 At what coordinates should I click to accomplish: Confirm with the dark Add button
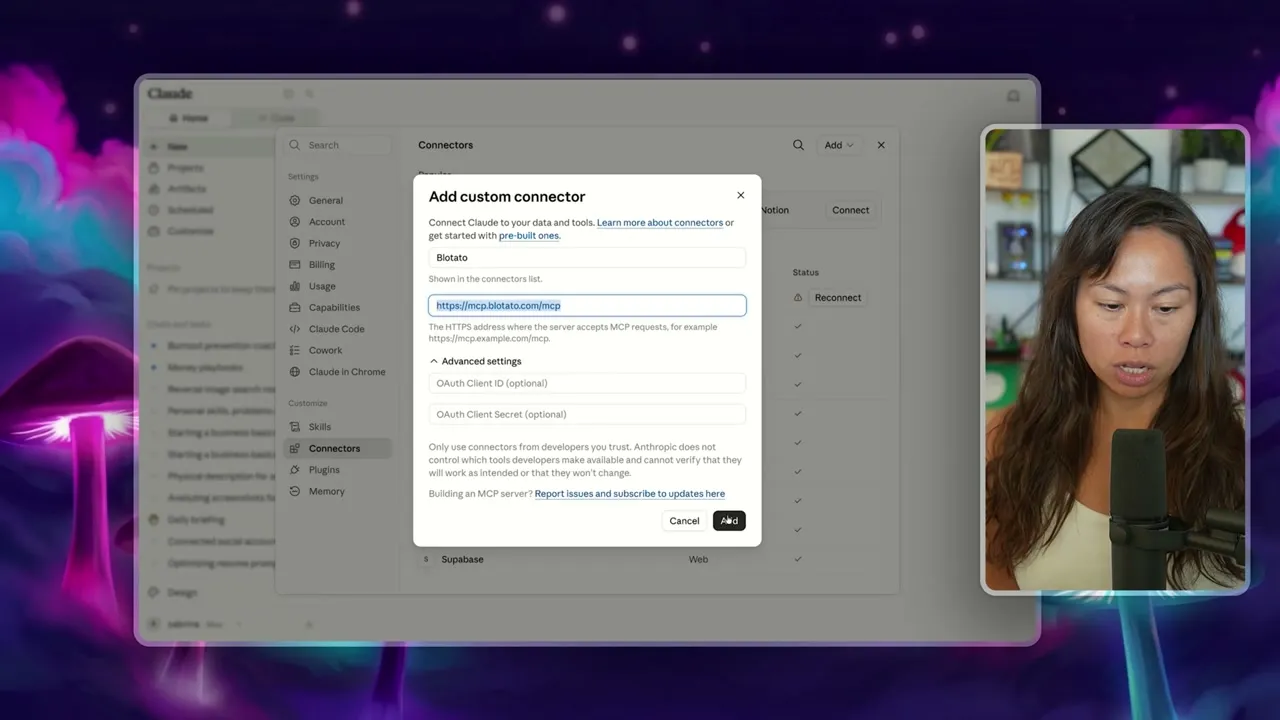tap(729, 521)
